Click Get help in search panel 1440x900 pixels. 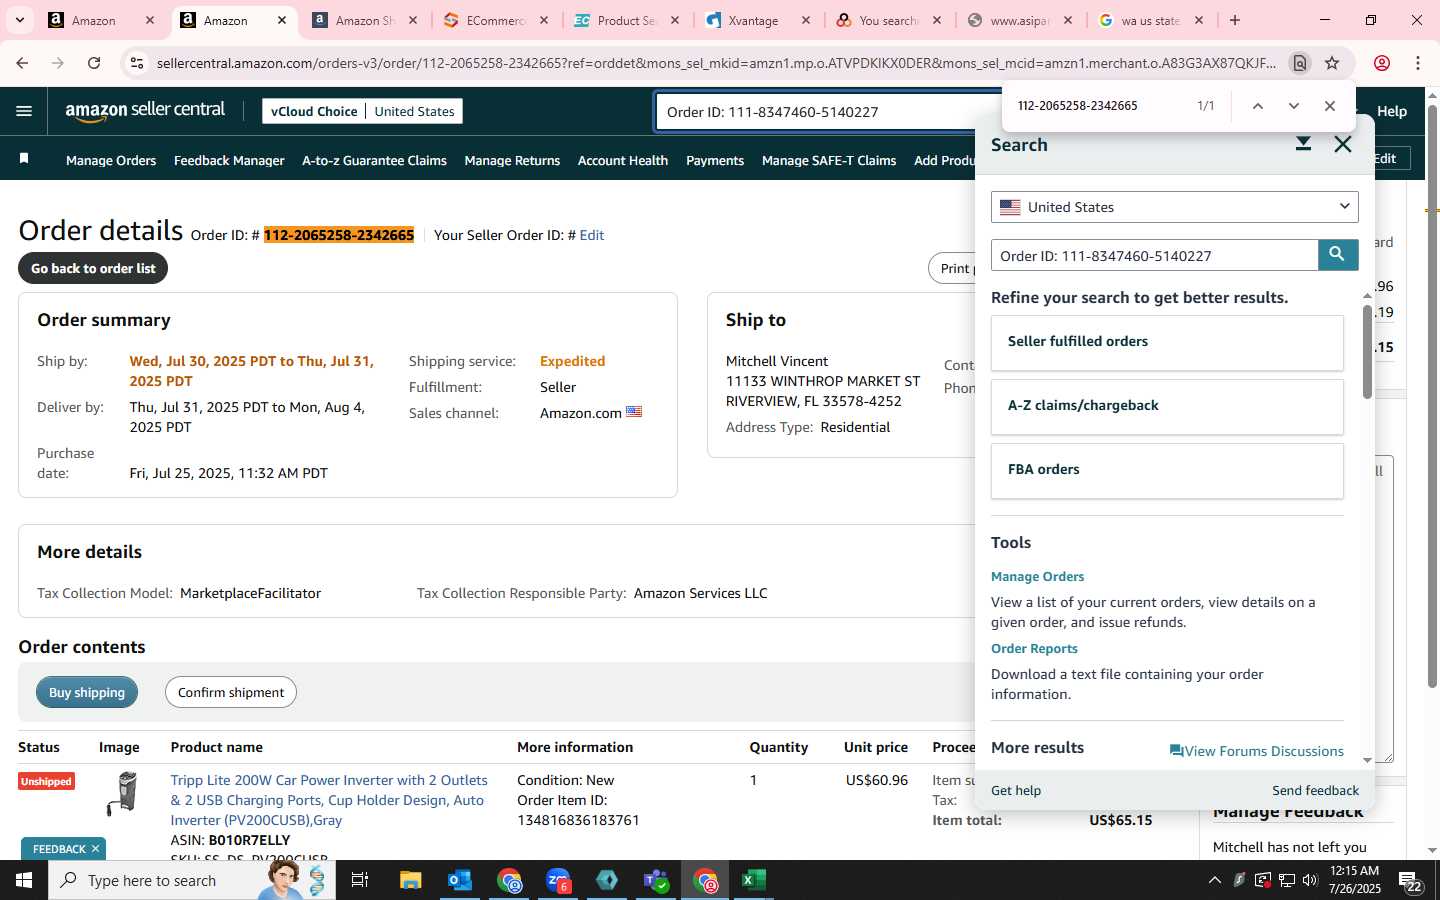[1016, 790]
